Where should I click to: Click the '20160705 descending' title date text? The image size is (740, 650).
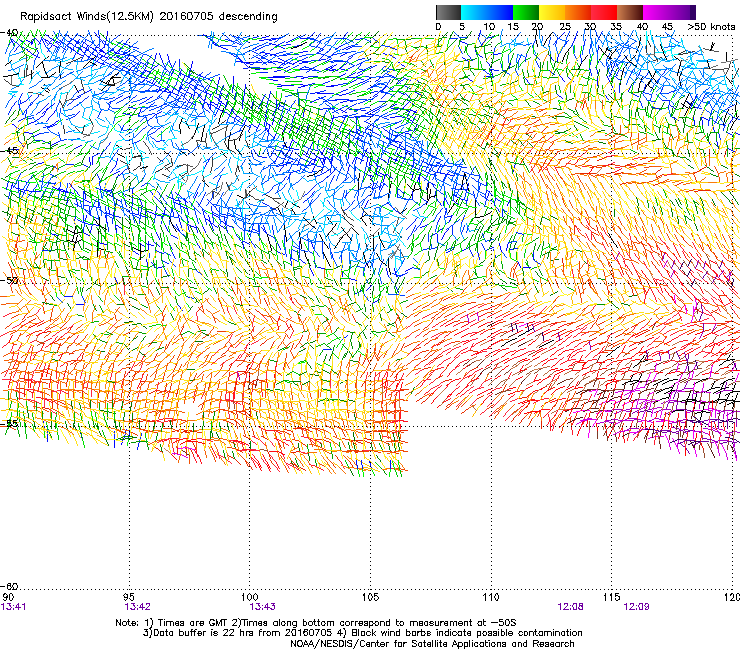pyautogui.click(x=219, y=17)
